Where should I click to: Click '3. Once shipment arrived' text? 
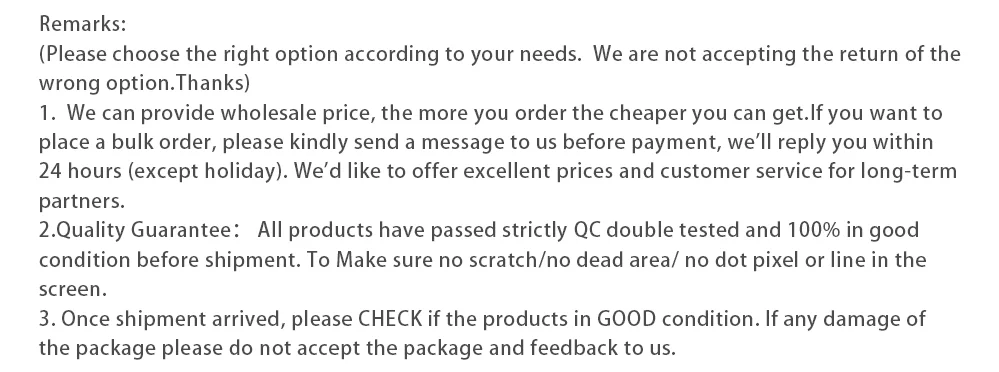162,318
